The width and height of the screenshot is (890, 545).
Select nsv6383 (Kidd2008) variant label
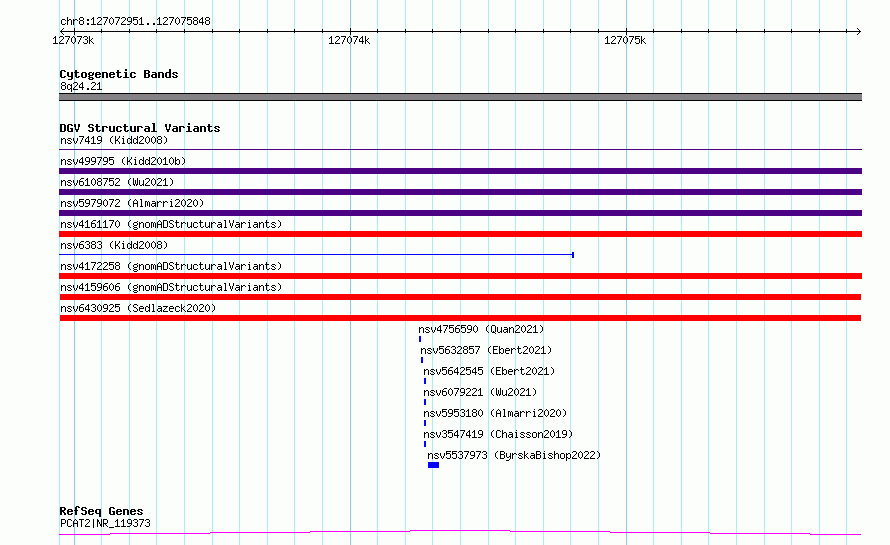114,245
